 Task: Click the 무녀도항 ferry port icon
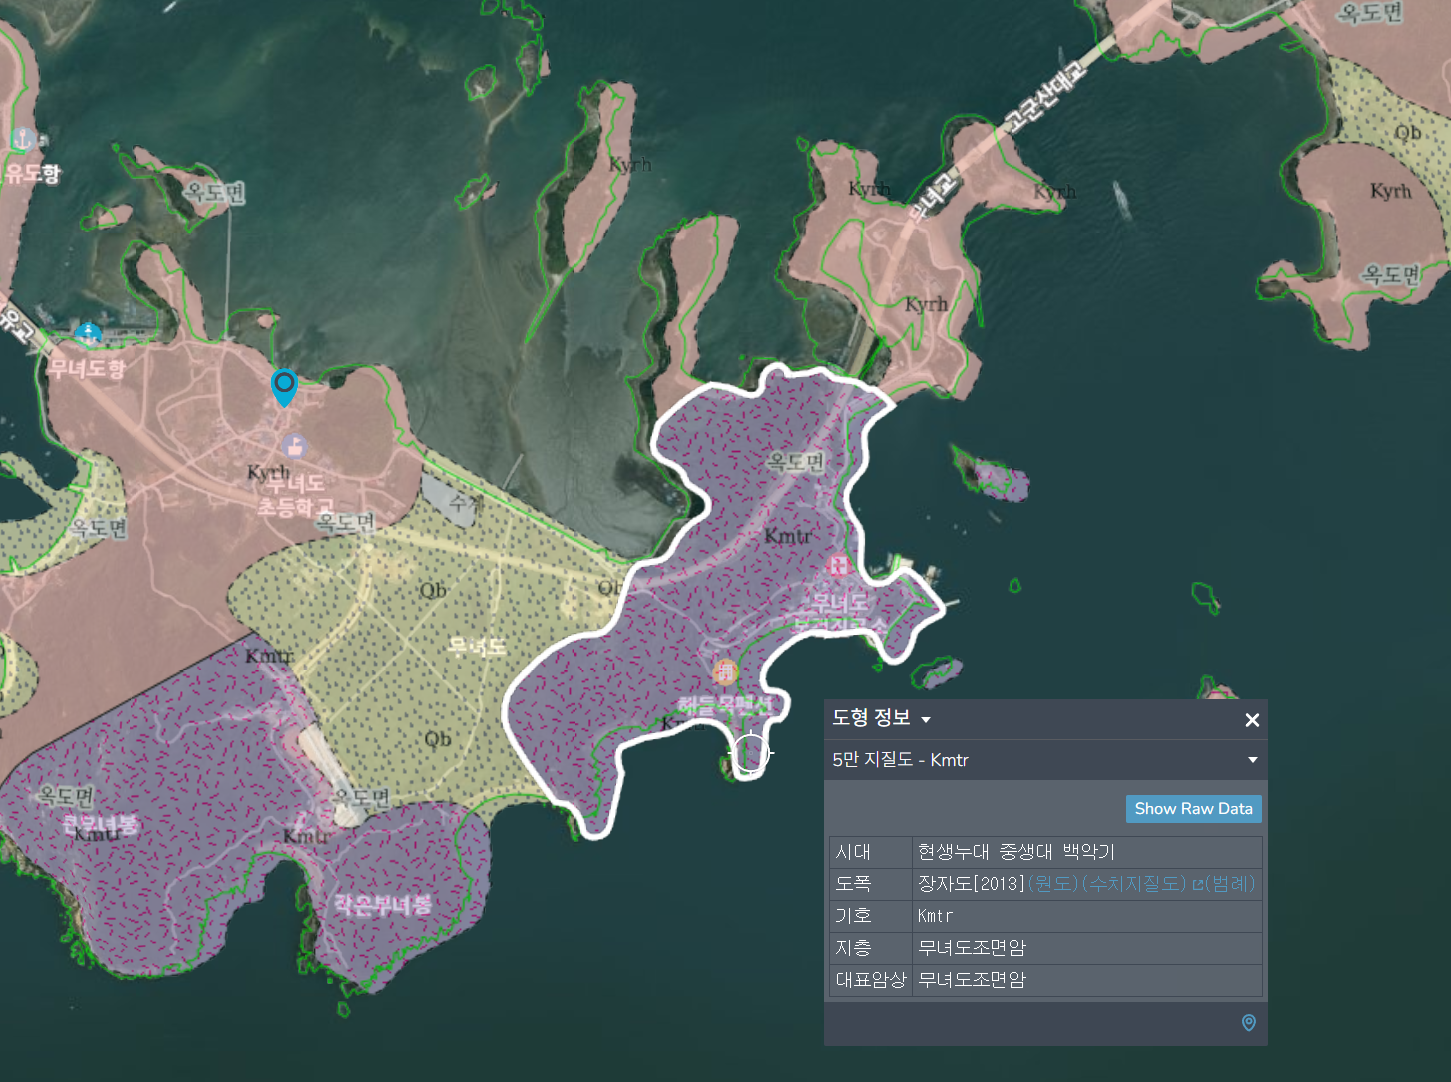coord(89,334)
